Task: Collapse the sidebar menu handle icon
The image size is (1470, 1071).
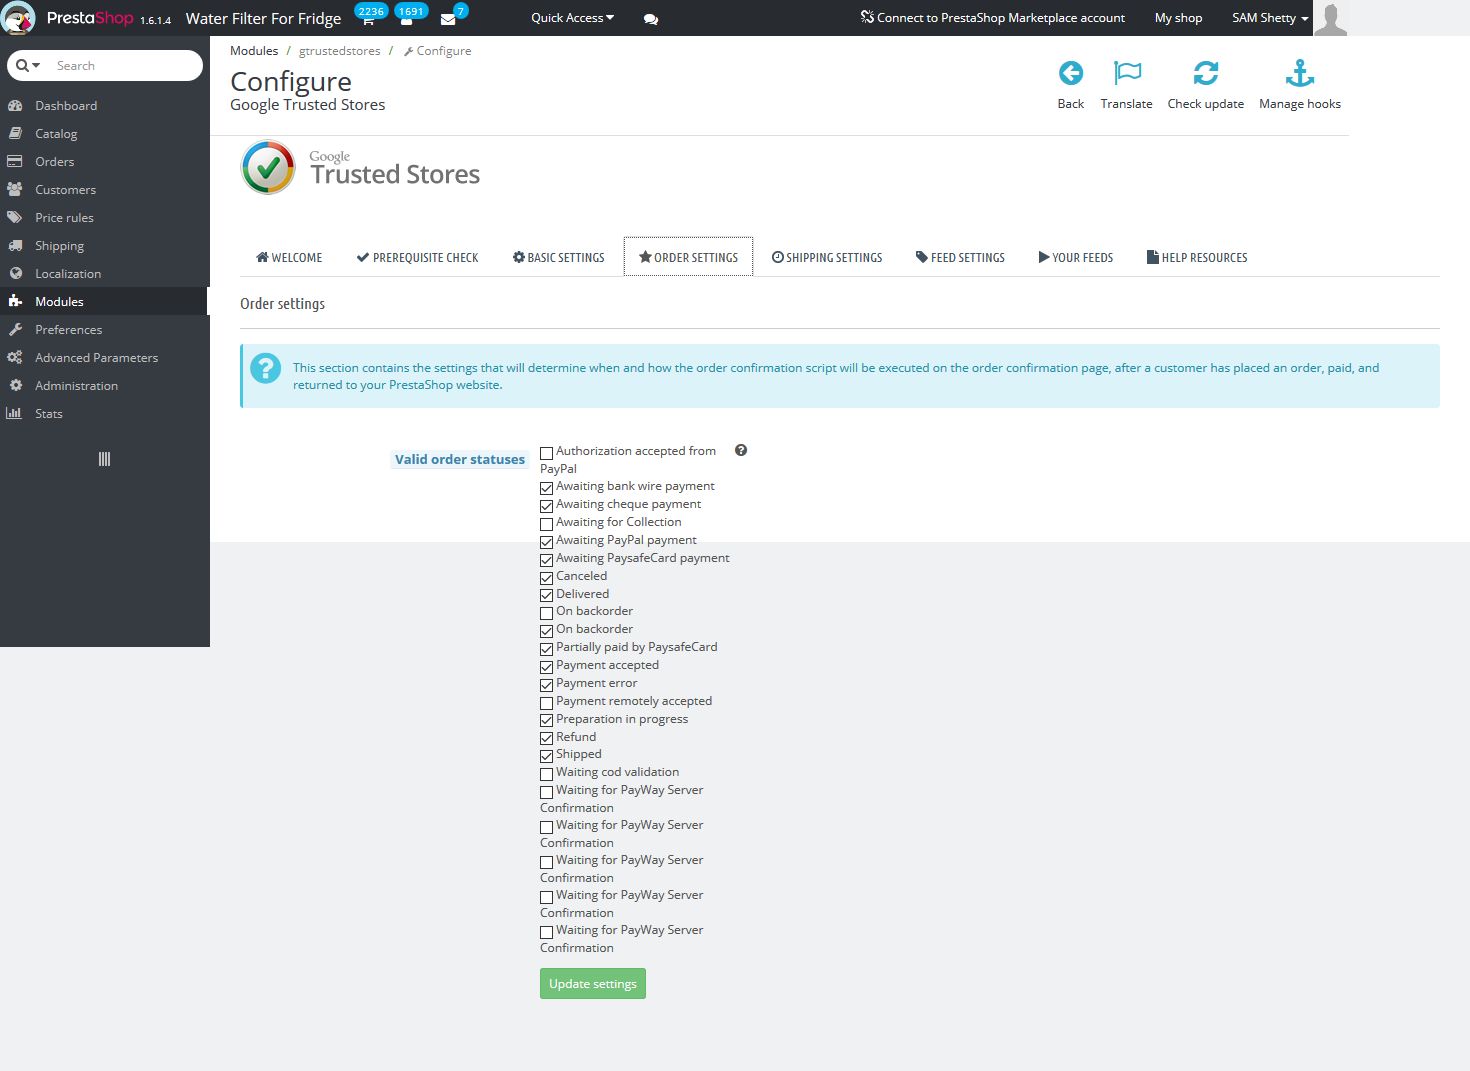Action: tap(104, 459)
